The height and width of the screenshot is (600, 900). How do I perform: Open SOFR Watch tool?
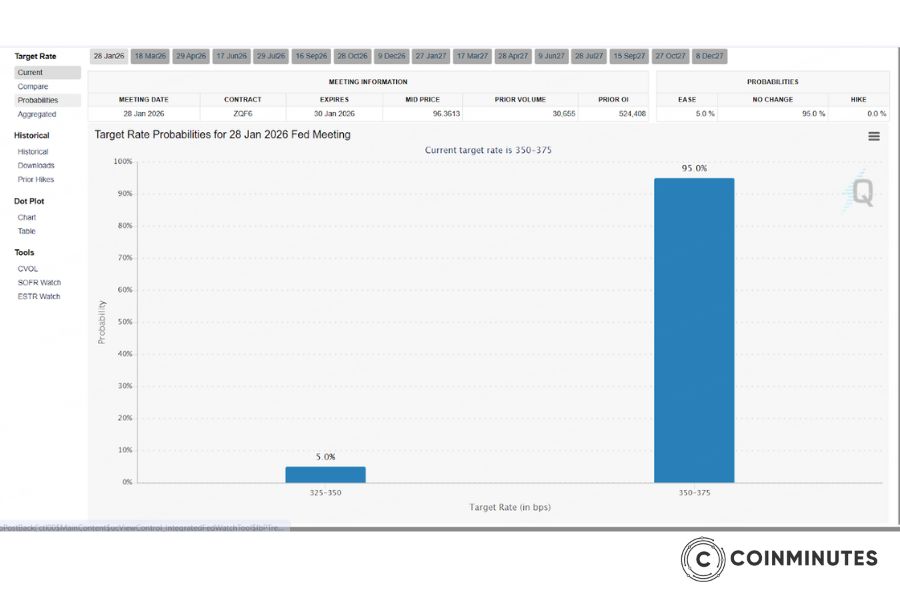point(39,283)
